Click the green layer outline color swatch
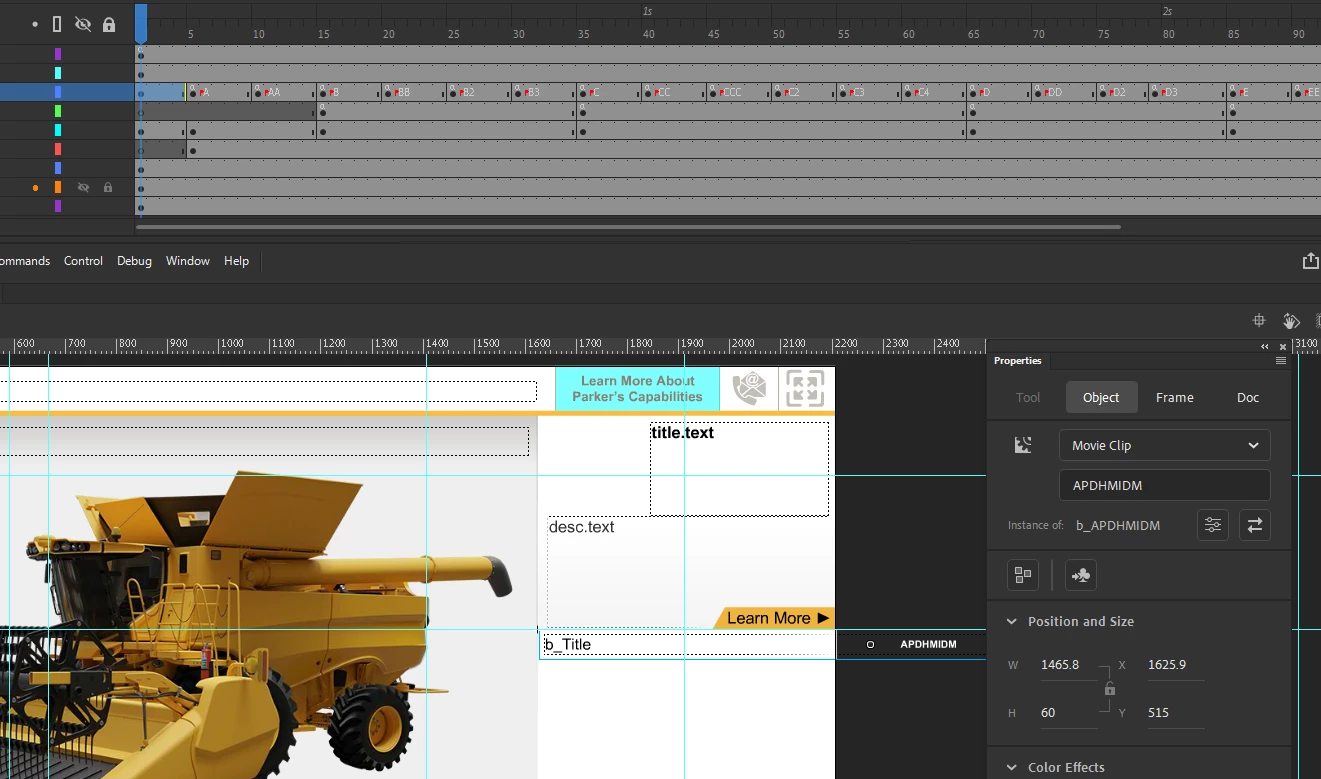Viewport: 1321px width, 779px height. pos(58,111)
